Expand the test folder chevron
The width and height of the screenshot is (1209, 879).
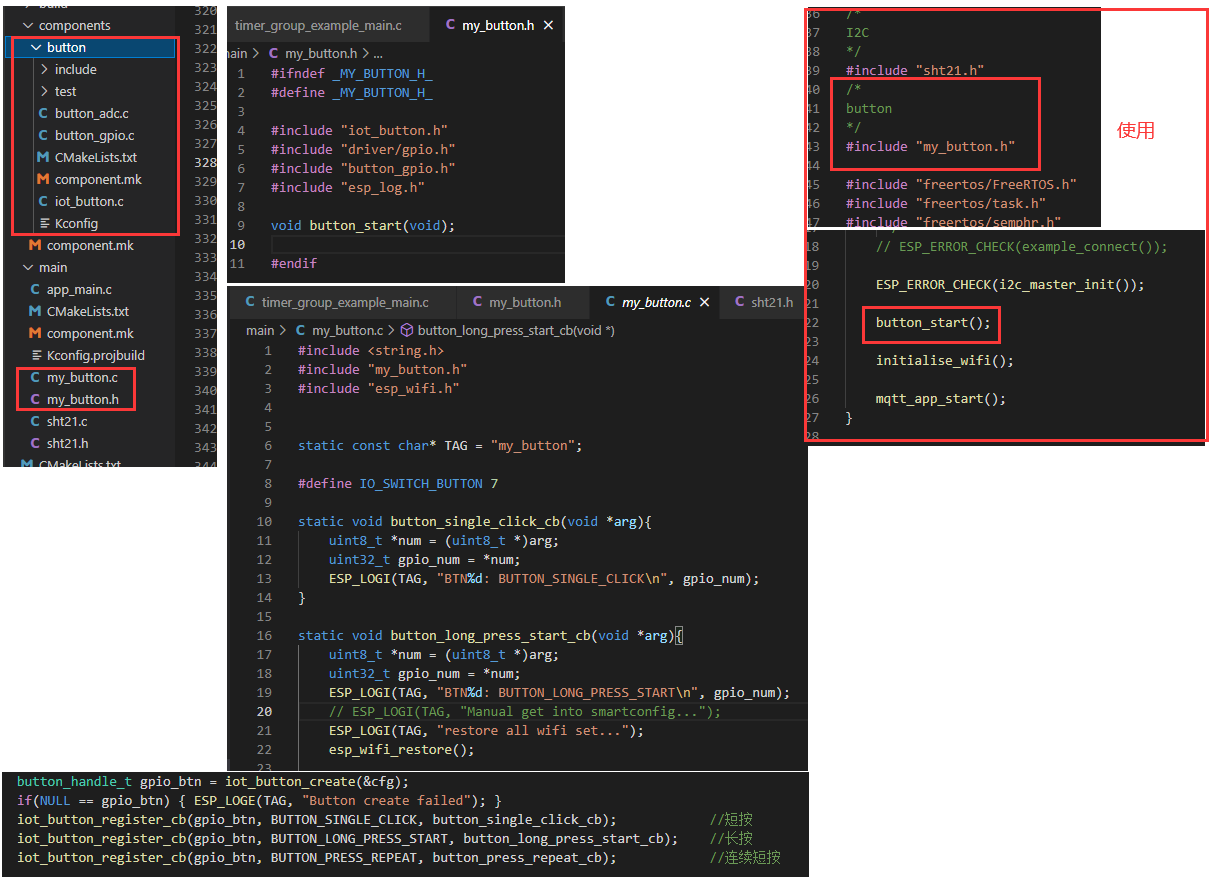pos(44,91)
